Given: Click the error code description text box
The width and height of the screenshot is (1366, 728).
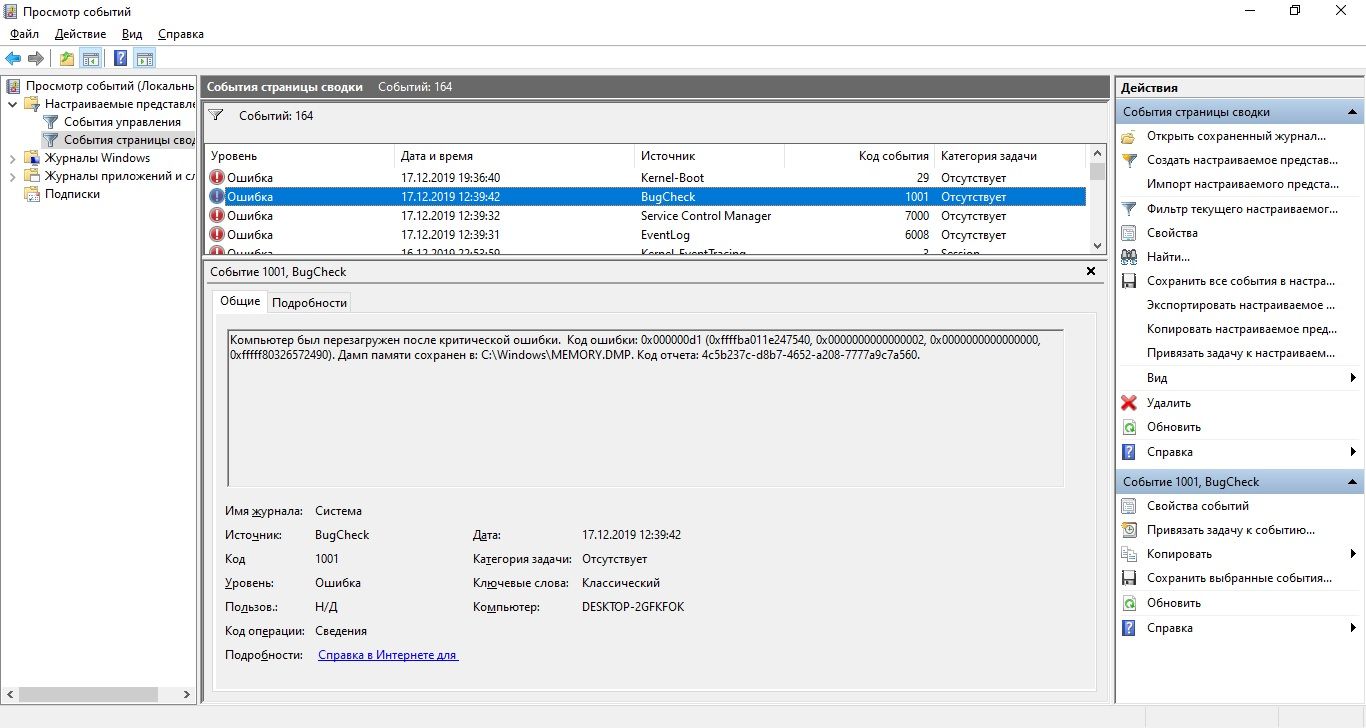Looking at the screenshot, I should pos(646,408).
